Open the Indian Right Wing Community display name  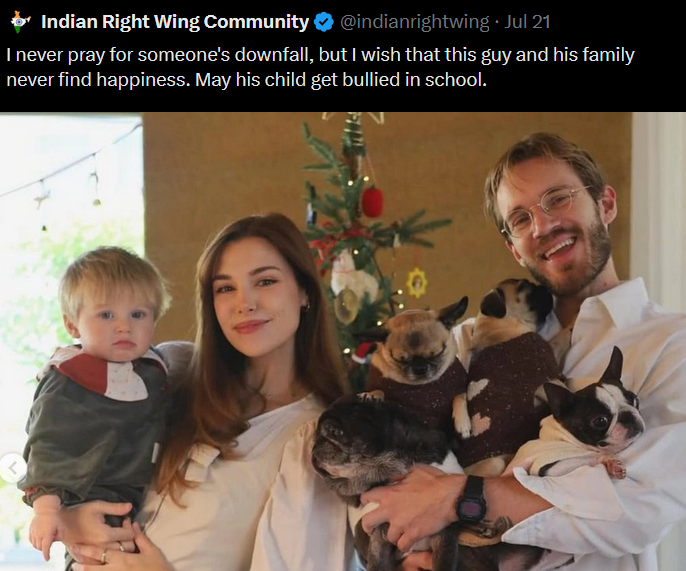click(x=175, y=21)
